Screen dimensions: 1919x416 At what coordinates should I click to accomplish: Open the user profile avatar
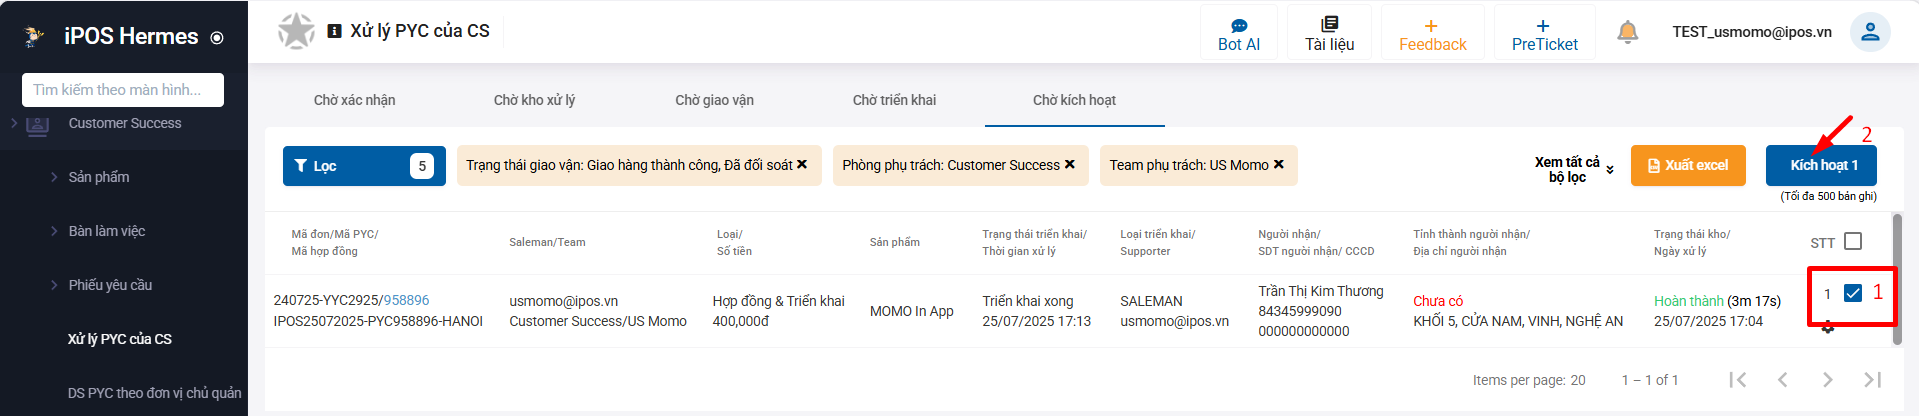pyautogui.click(x=1869, y=32)
